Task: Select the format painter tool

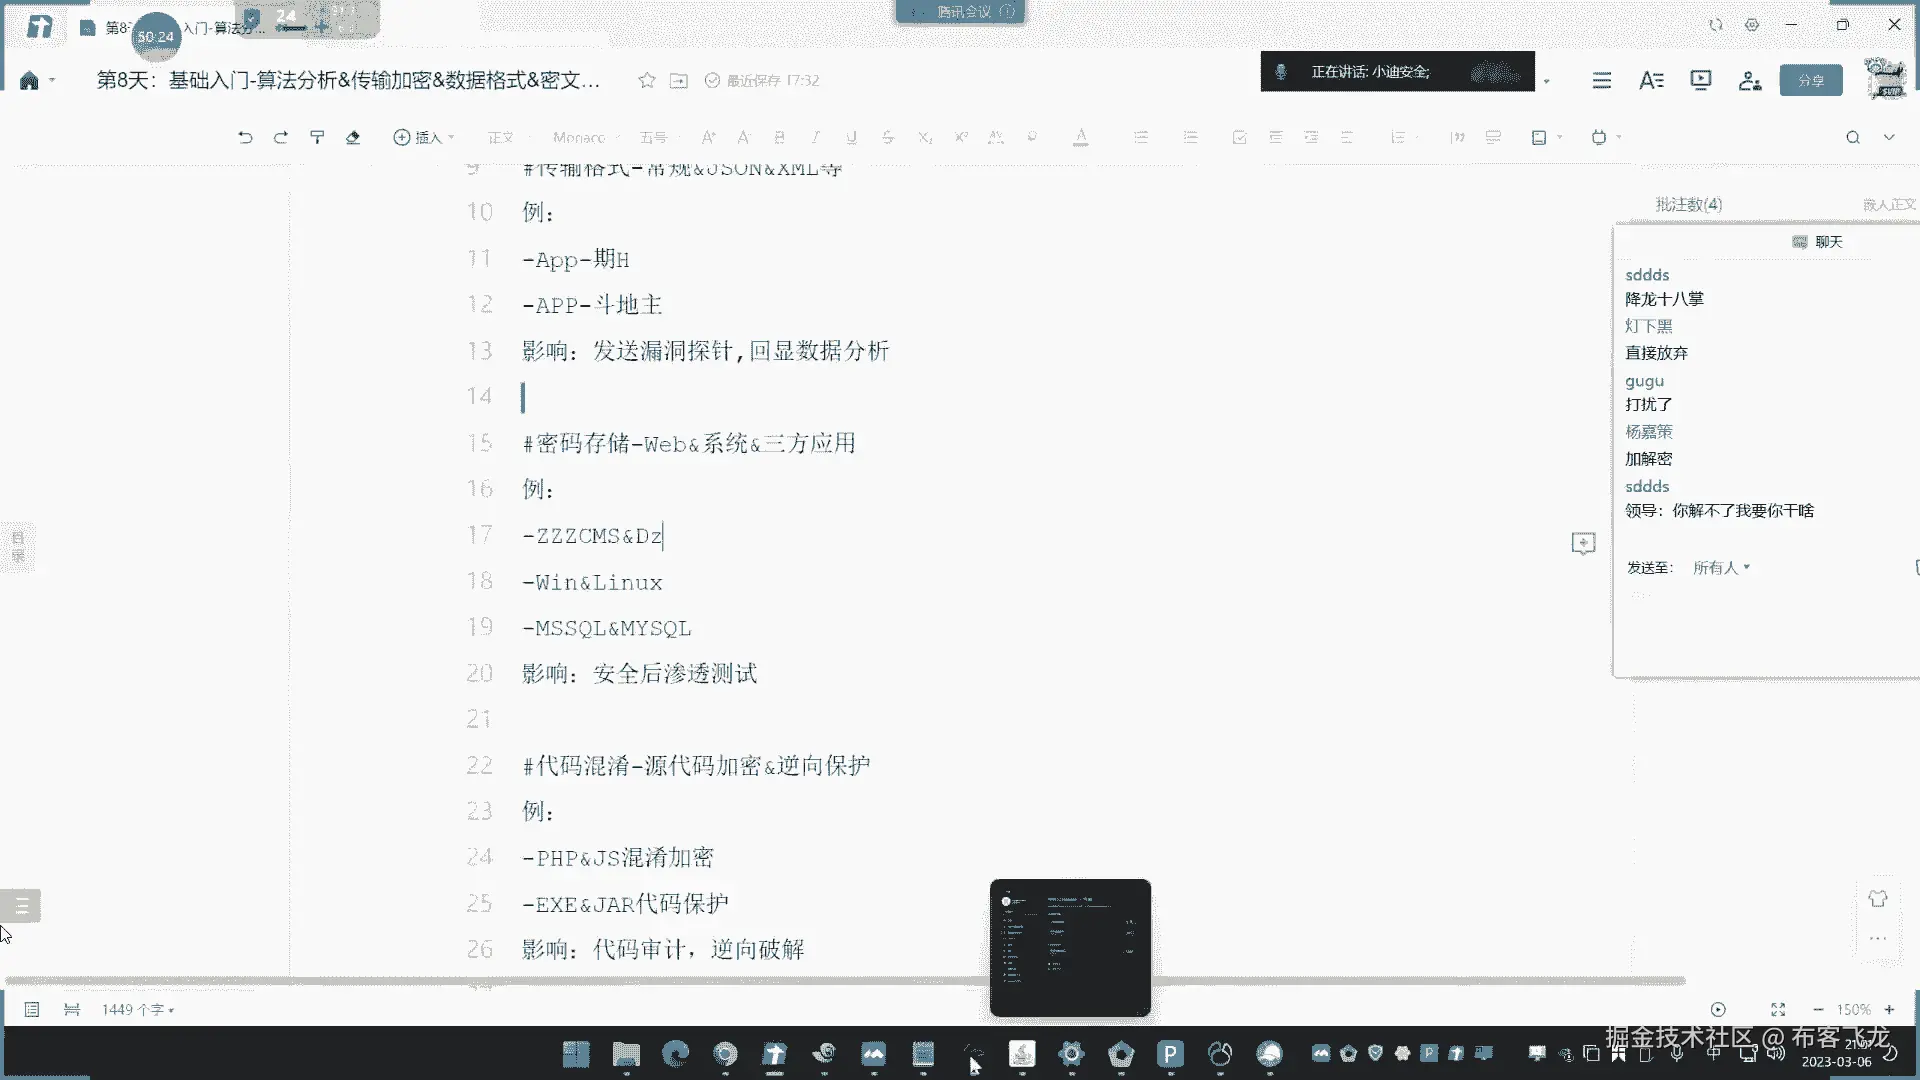Action: [x=317, y=137]
